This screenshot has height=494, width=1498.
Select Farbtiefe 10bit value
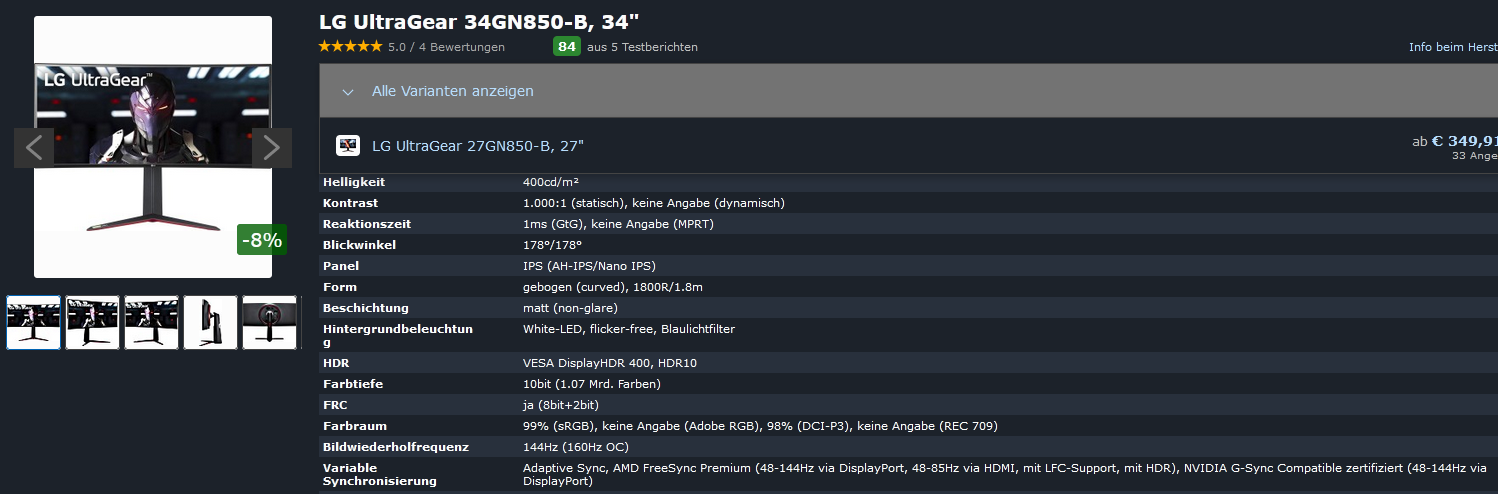(x=592, y=384)
